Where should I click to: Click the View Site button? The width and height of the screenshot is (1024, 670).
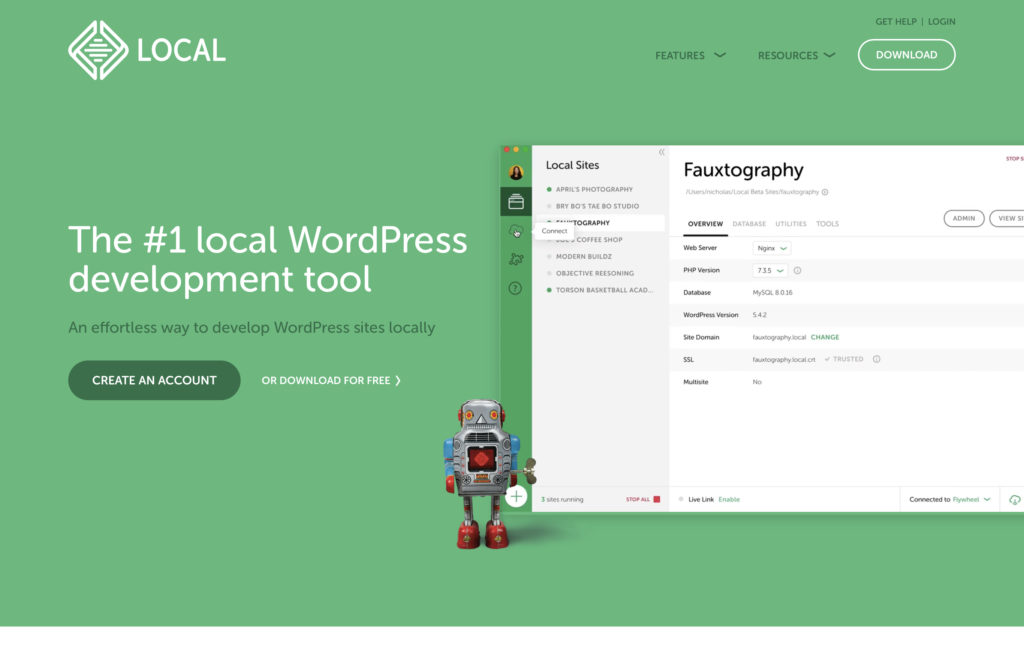tap(1007, 218)
